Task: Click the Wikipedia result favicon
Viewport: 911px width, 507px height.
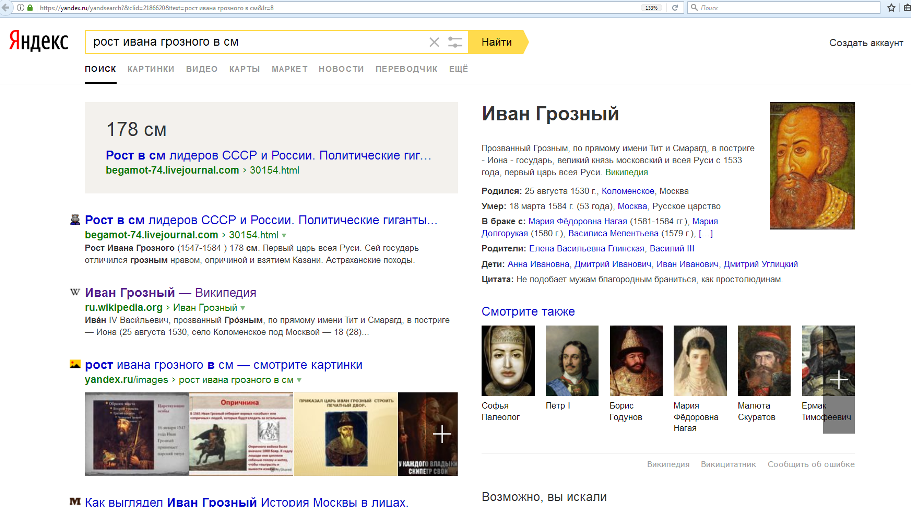Action: click(75, 292)
